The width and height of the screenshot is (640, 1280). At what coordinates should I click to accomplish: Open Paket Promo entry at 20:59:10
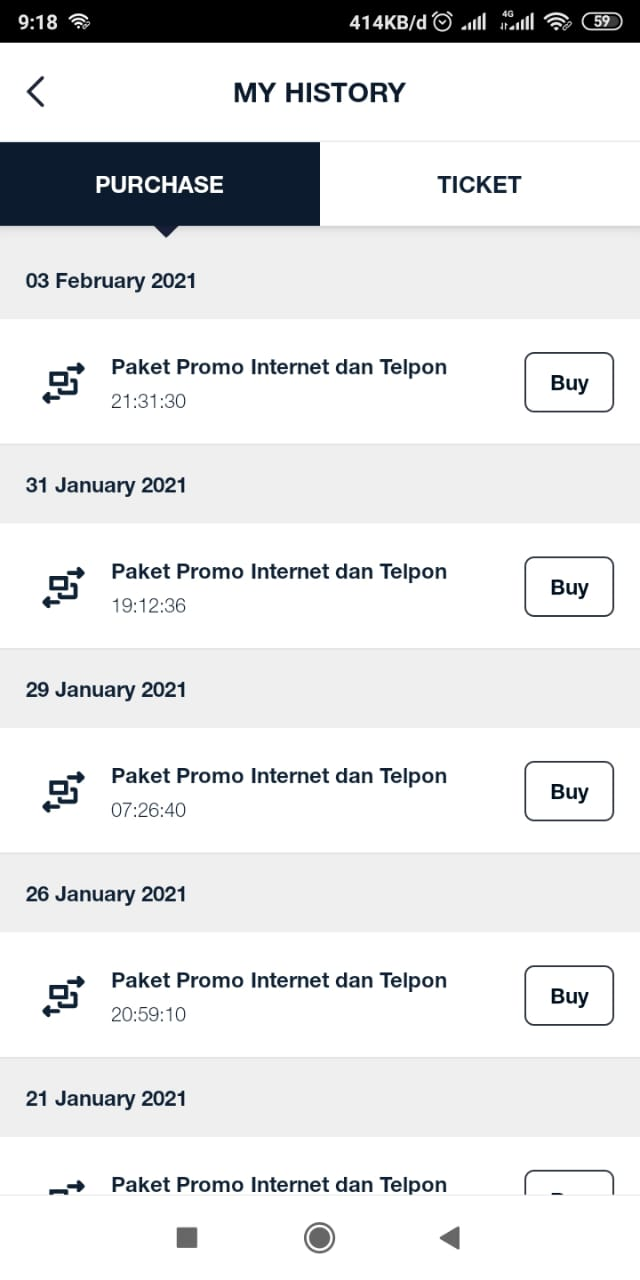tap(279, 996)
